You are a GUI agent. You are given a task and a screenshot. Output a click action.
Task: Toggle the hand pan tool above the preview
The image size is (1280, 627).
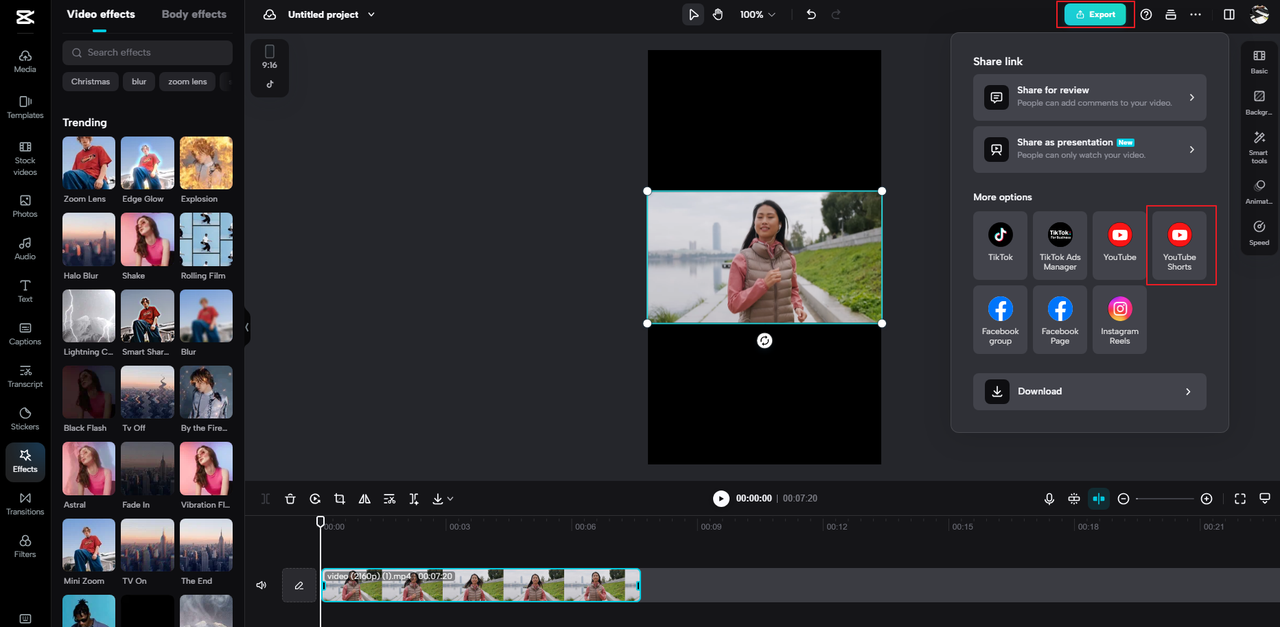coord(718,14)
